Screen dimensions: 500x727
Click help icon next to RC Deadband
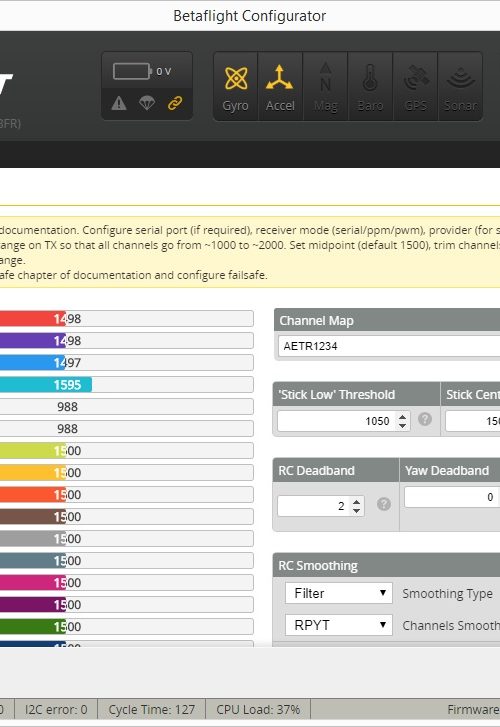point(384,504)
